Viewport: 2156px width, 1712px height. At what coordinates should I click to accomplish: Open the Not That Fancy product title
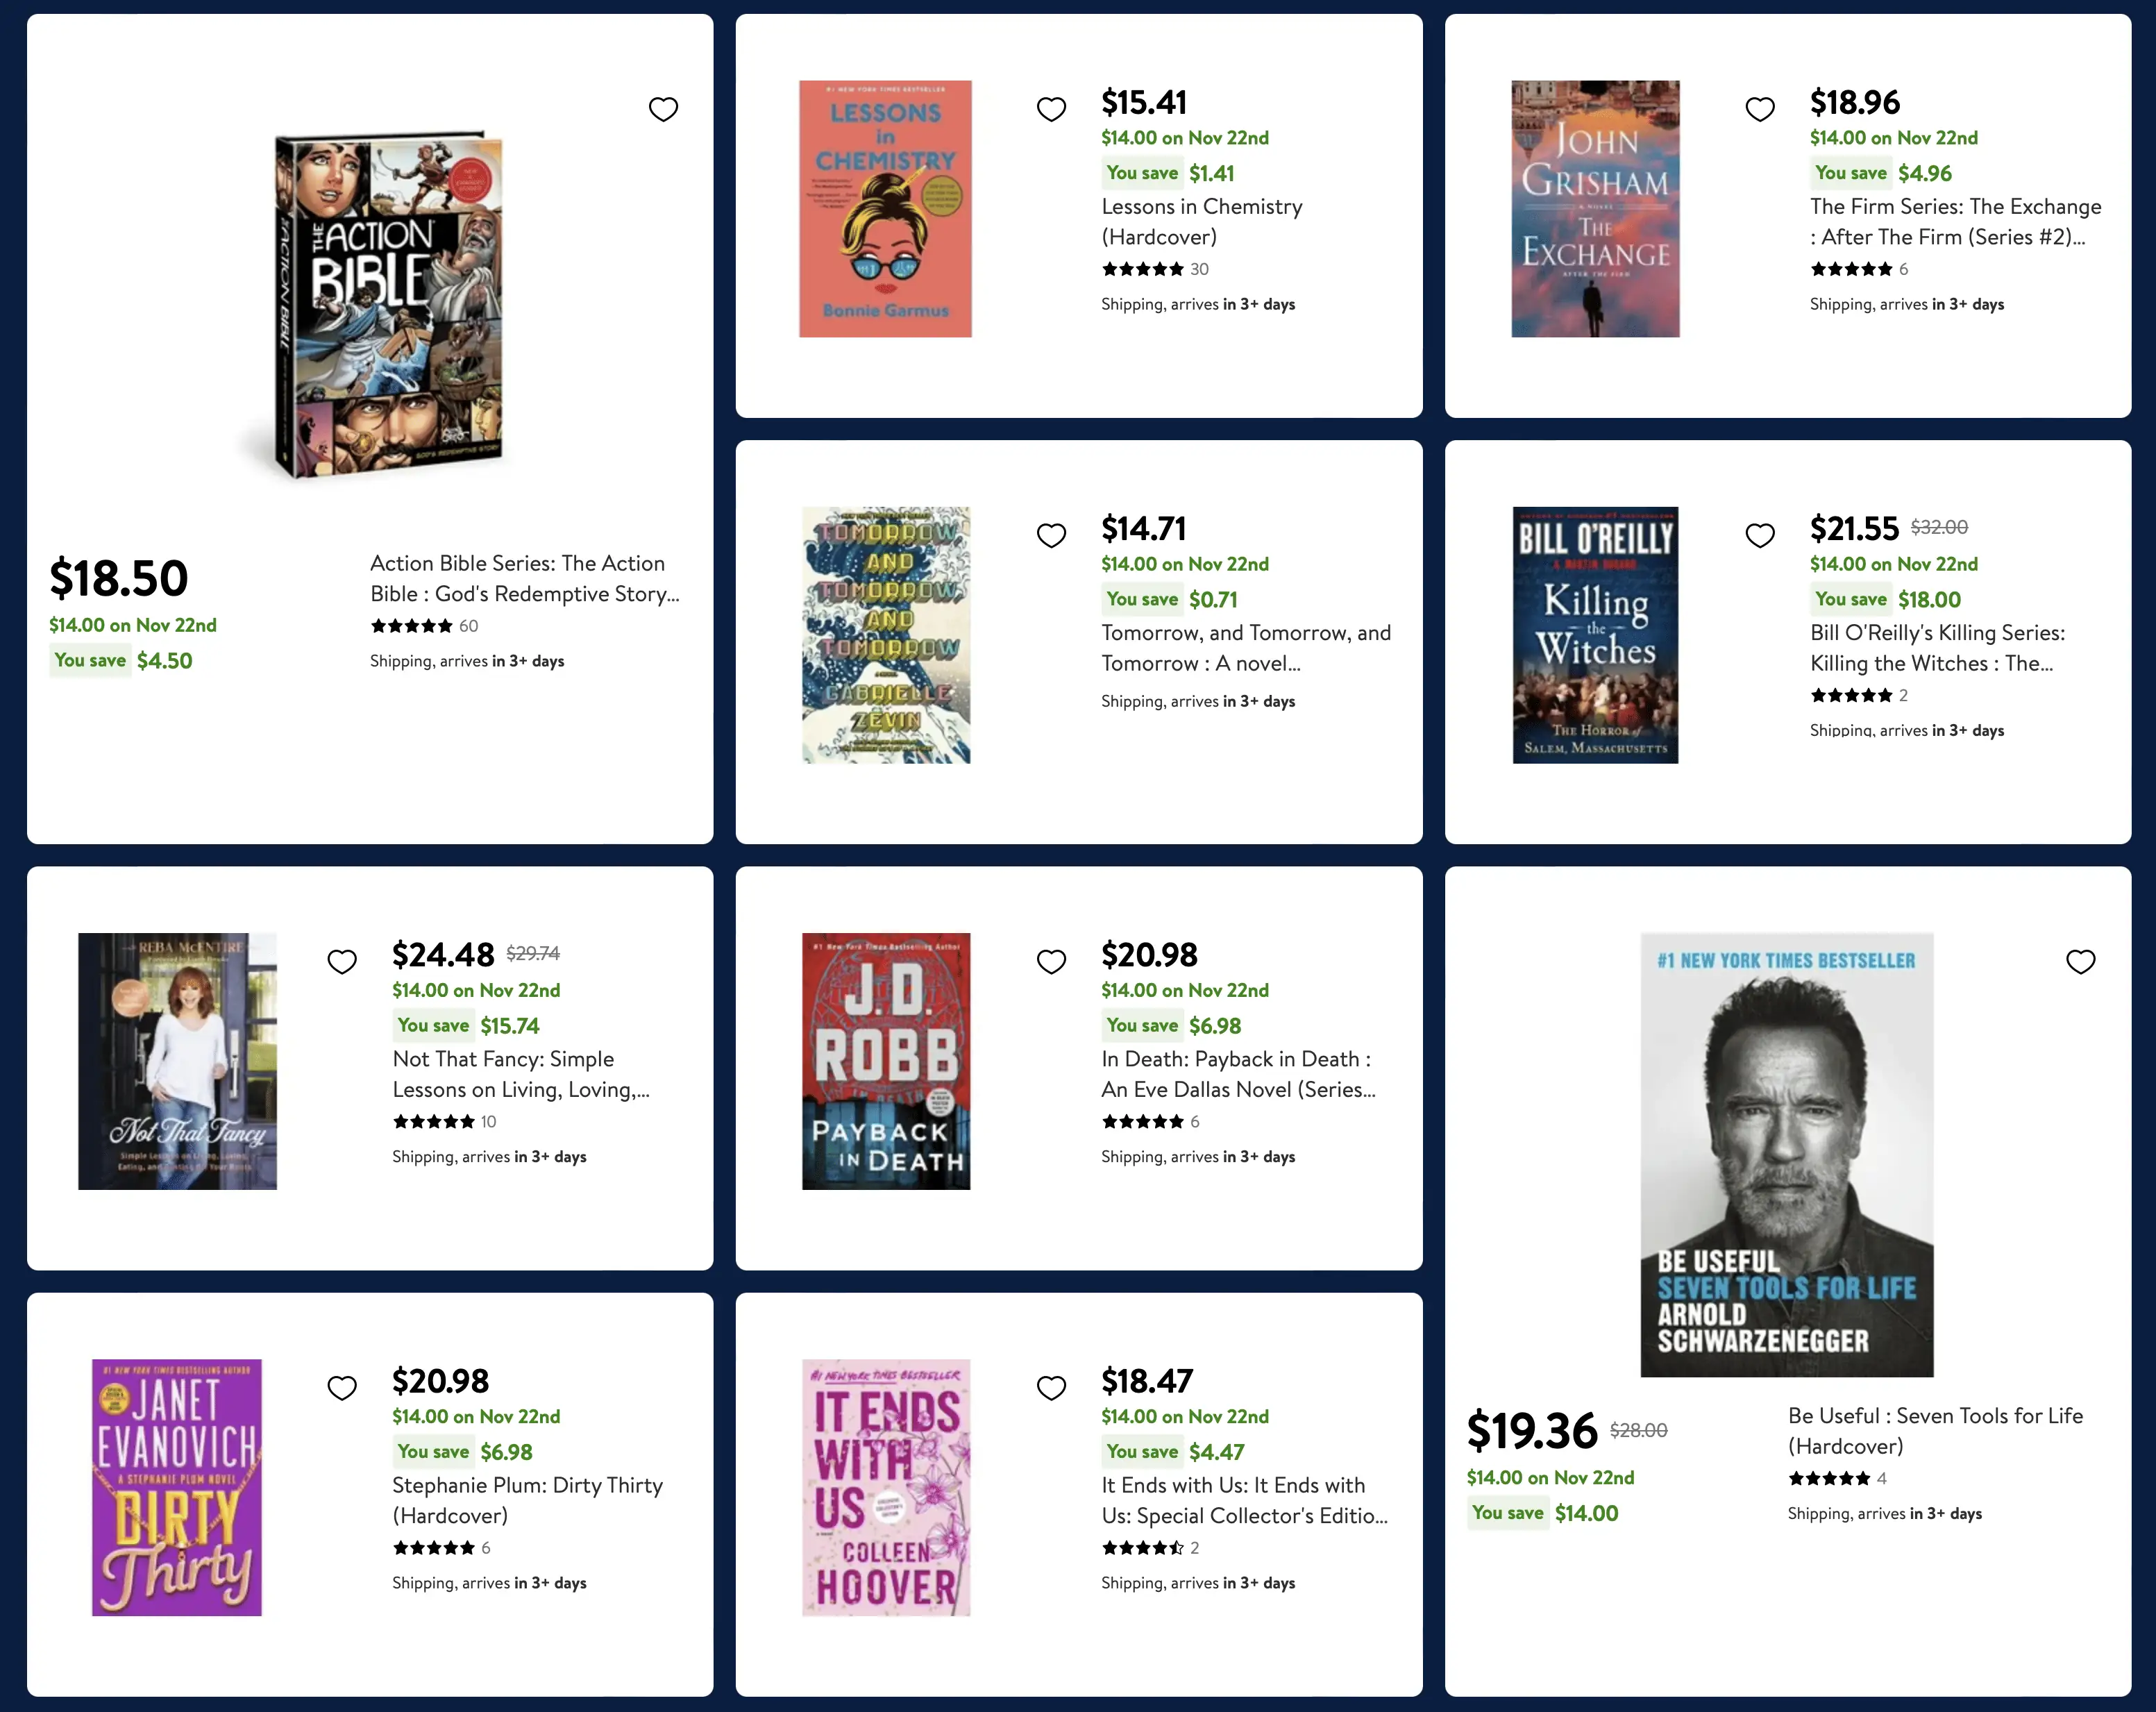coord(520,1074)
